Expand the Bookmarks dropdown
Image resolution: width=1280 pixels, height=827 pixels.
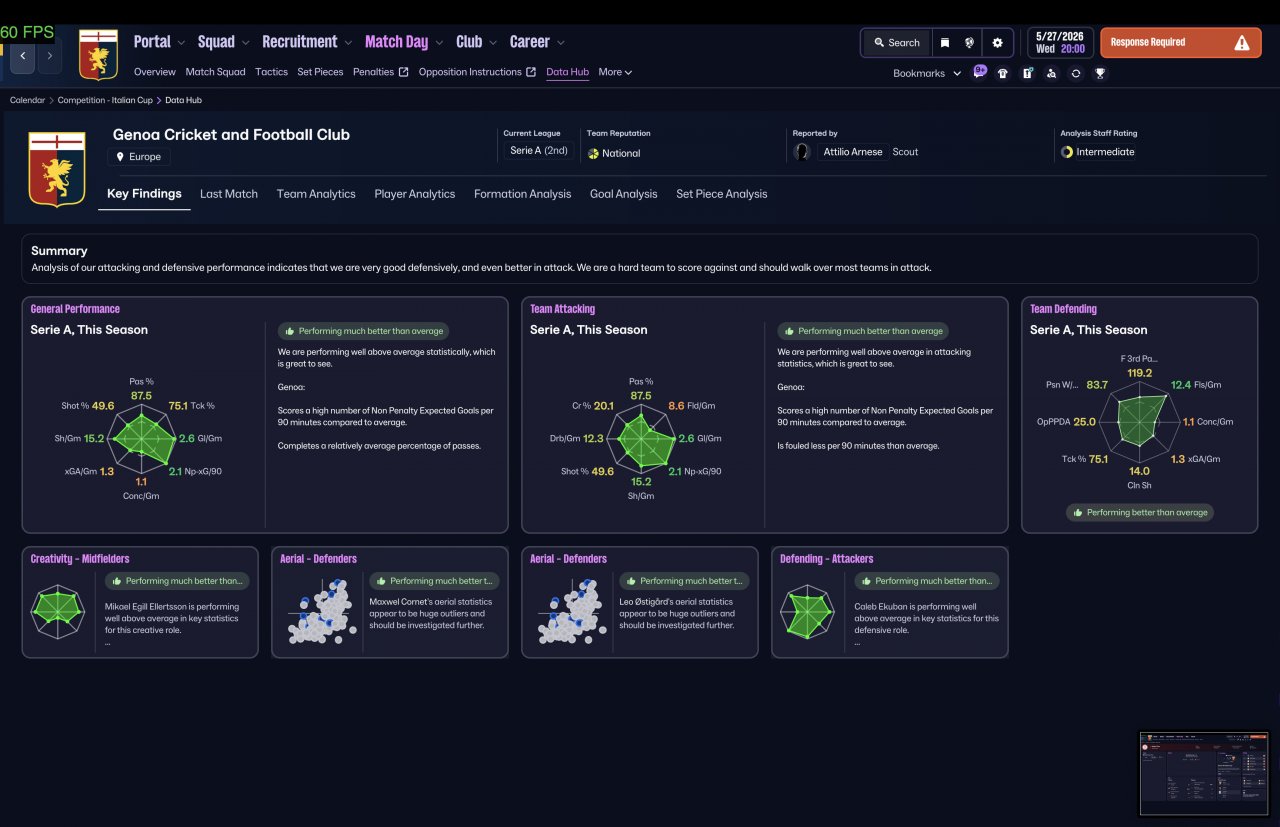927,73
